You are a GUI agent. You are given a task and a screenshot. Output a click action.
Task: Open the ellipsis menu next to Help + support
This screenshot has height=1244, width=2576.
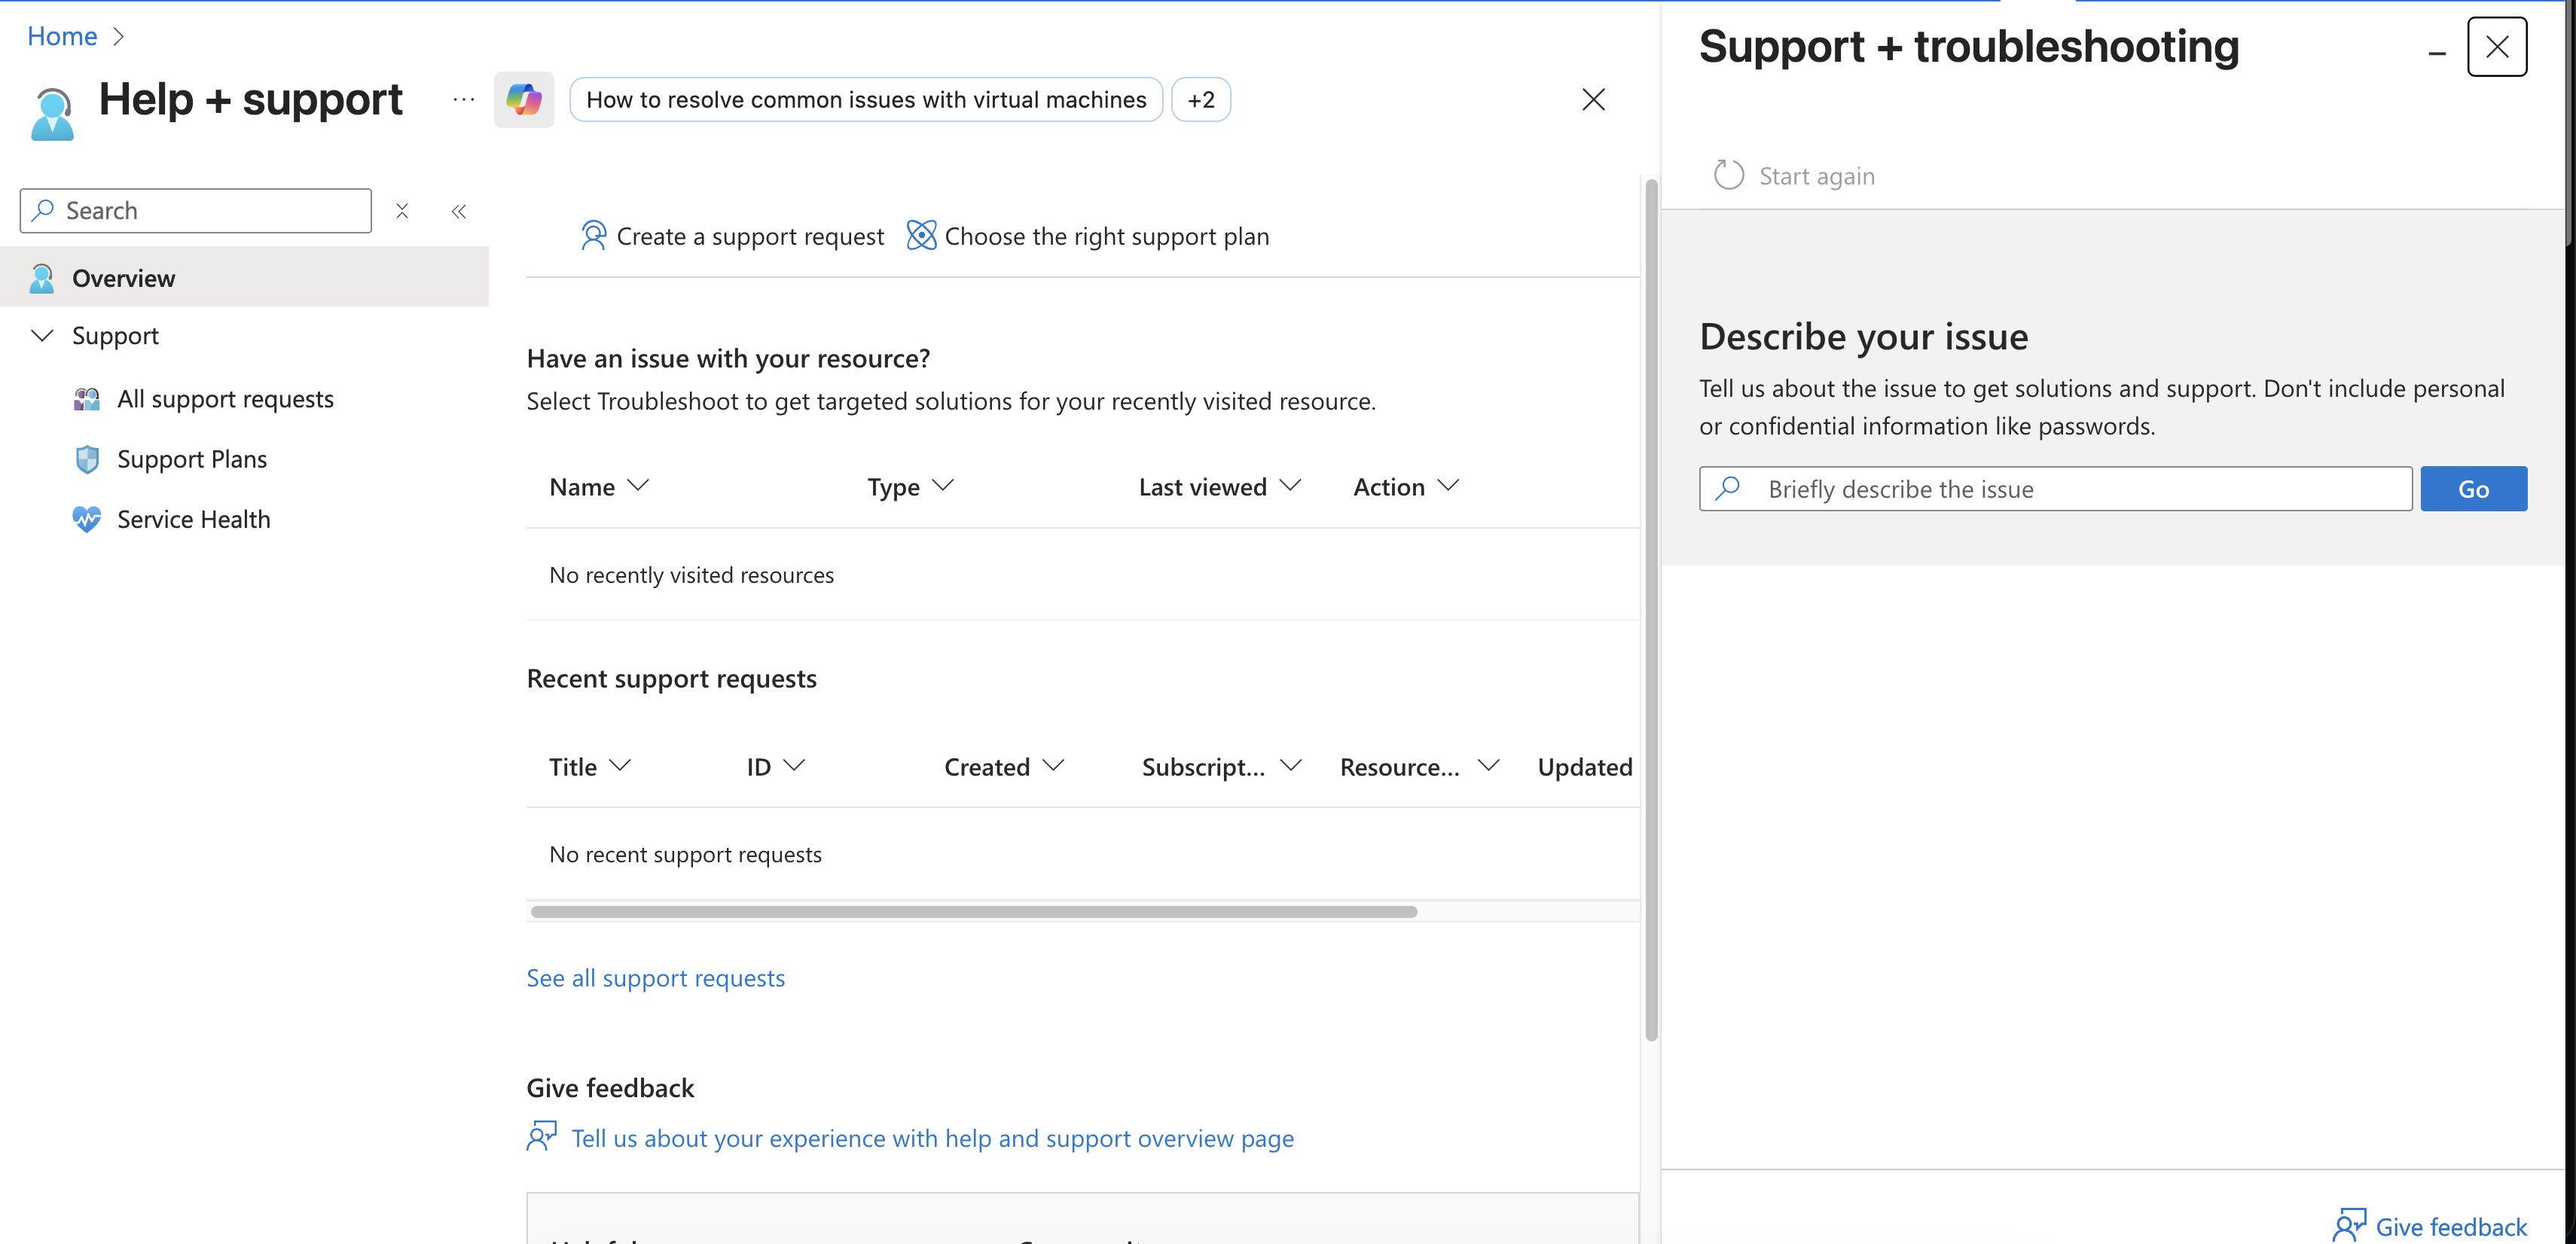point(463,99)
